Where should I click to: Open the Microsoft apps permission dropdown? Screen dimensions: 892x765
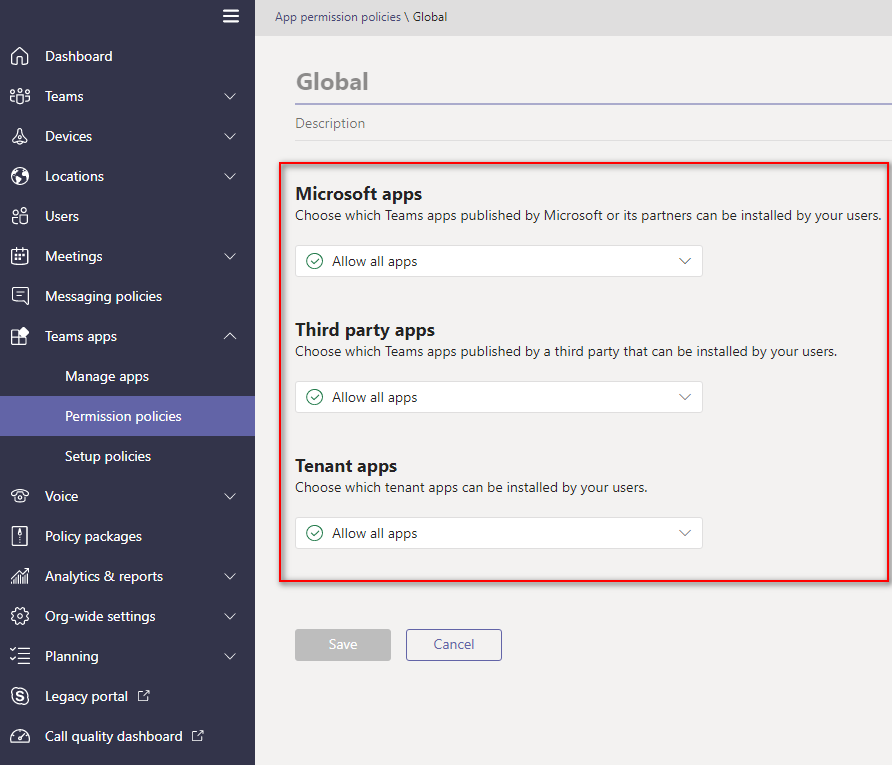(x=498, y=261)
